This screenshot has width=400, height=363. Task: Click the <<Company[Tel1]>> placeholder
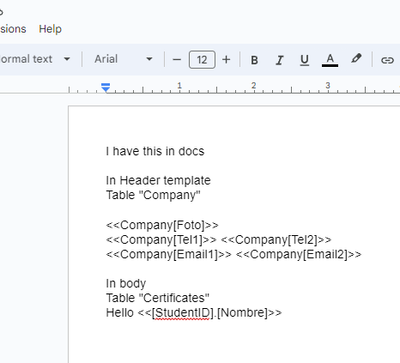tap(161, 240)
